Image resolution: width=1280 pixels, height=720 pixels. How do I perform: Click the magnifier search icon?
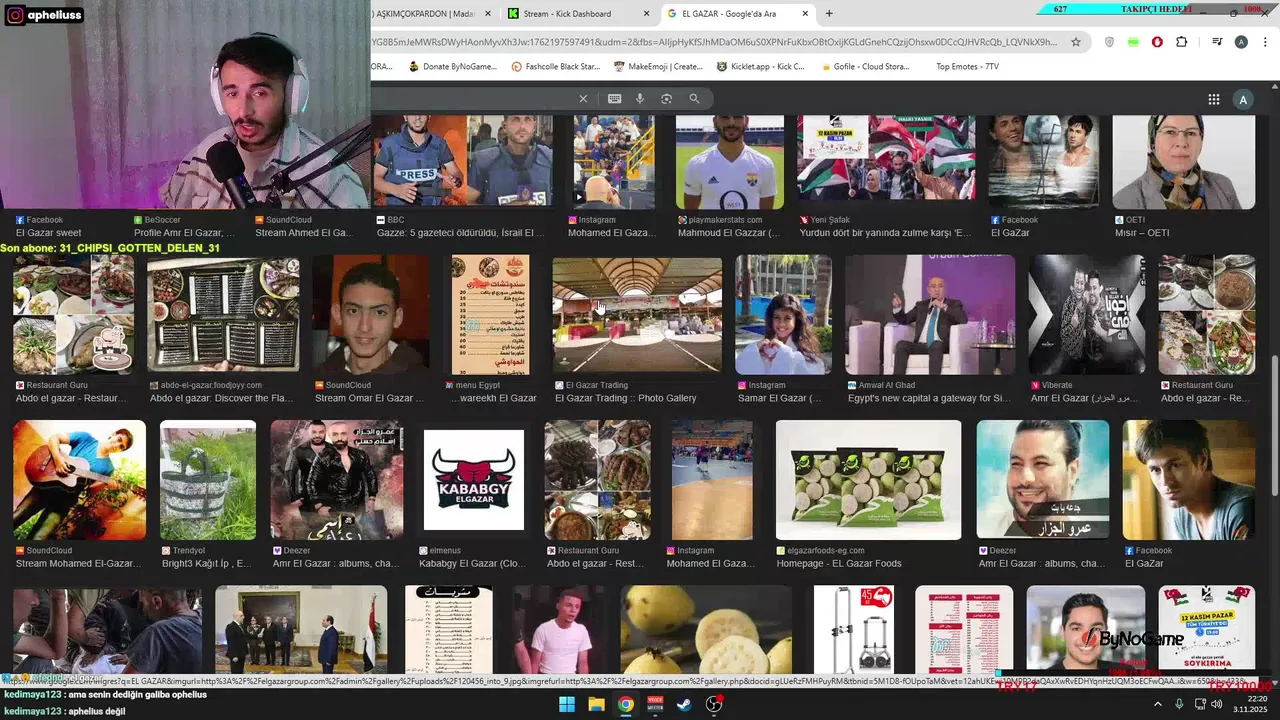(694, 98)
